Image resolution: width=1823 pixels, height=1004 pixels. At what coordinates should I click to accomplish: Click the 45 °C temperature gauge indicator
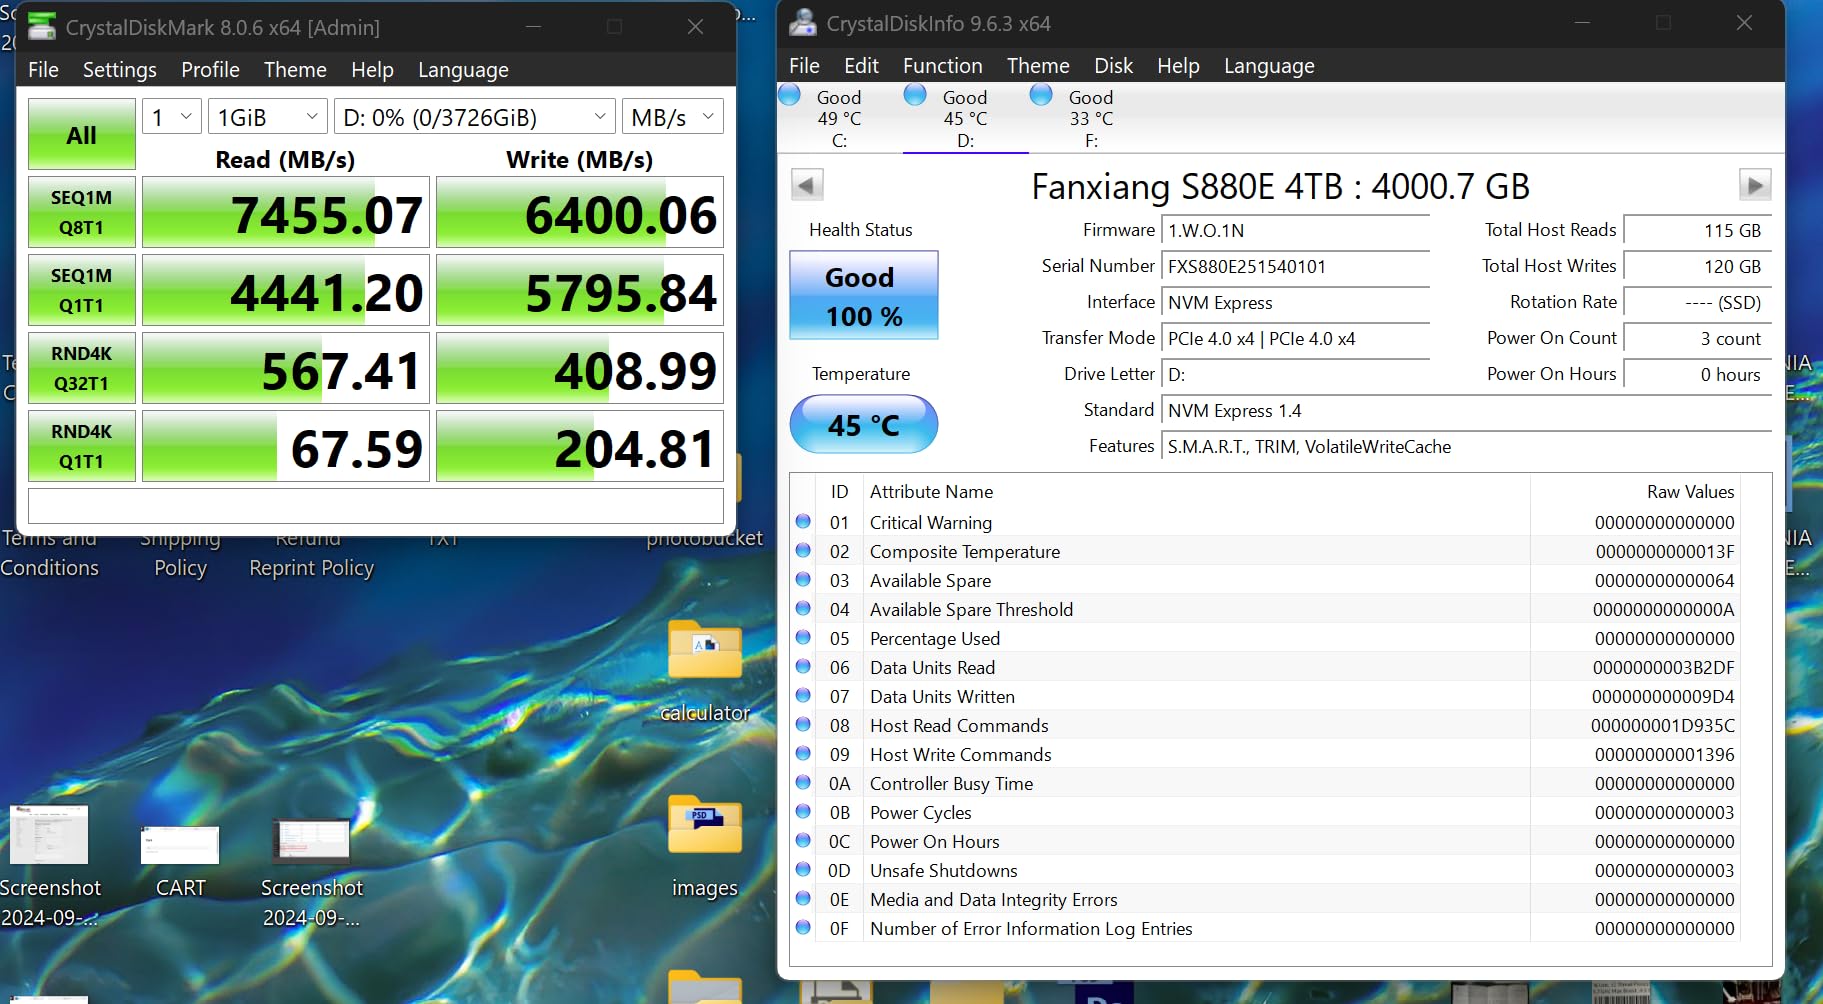tap(862, 424)
